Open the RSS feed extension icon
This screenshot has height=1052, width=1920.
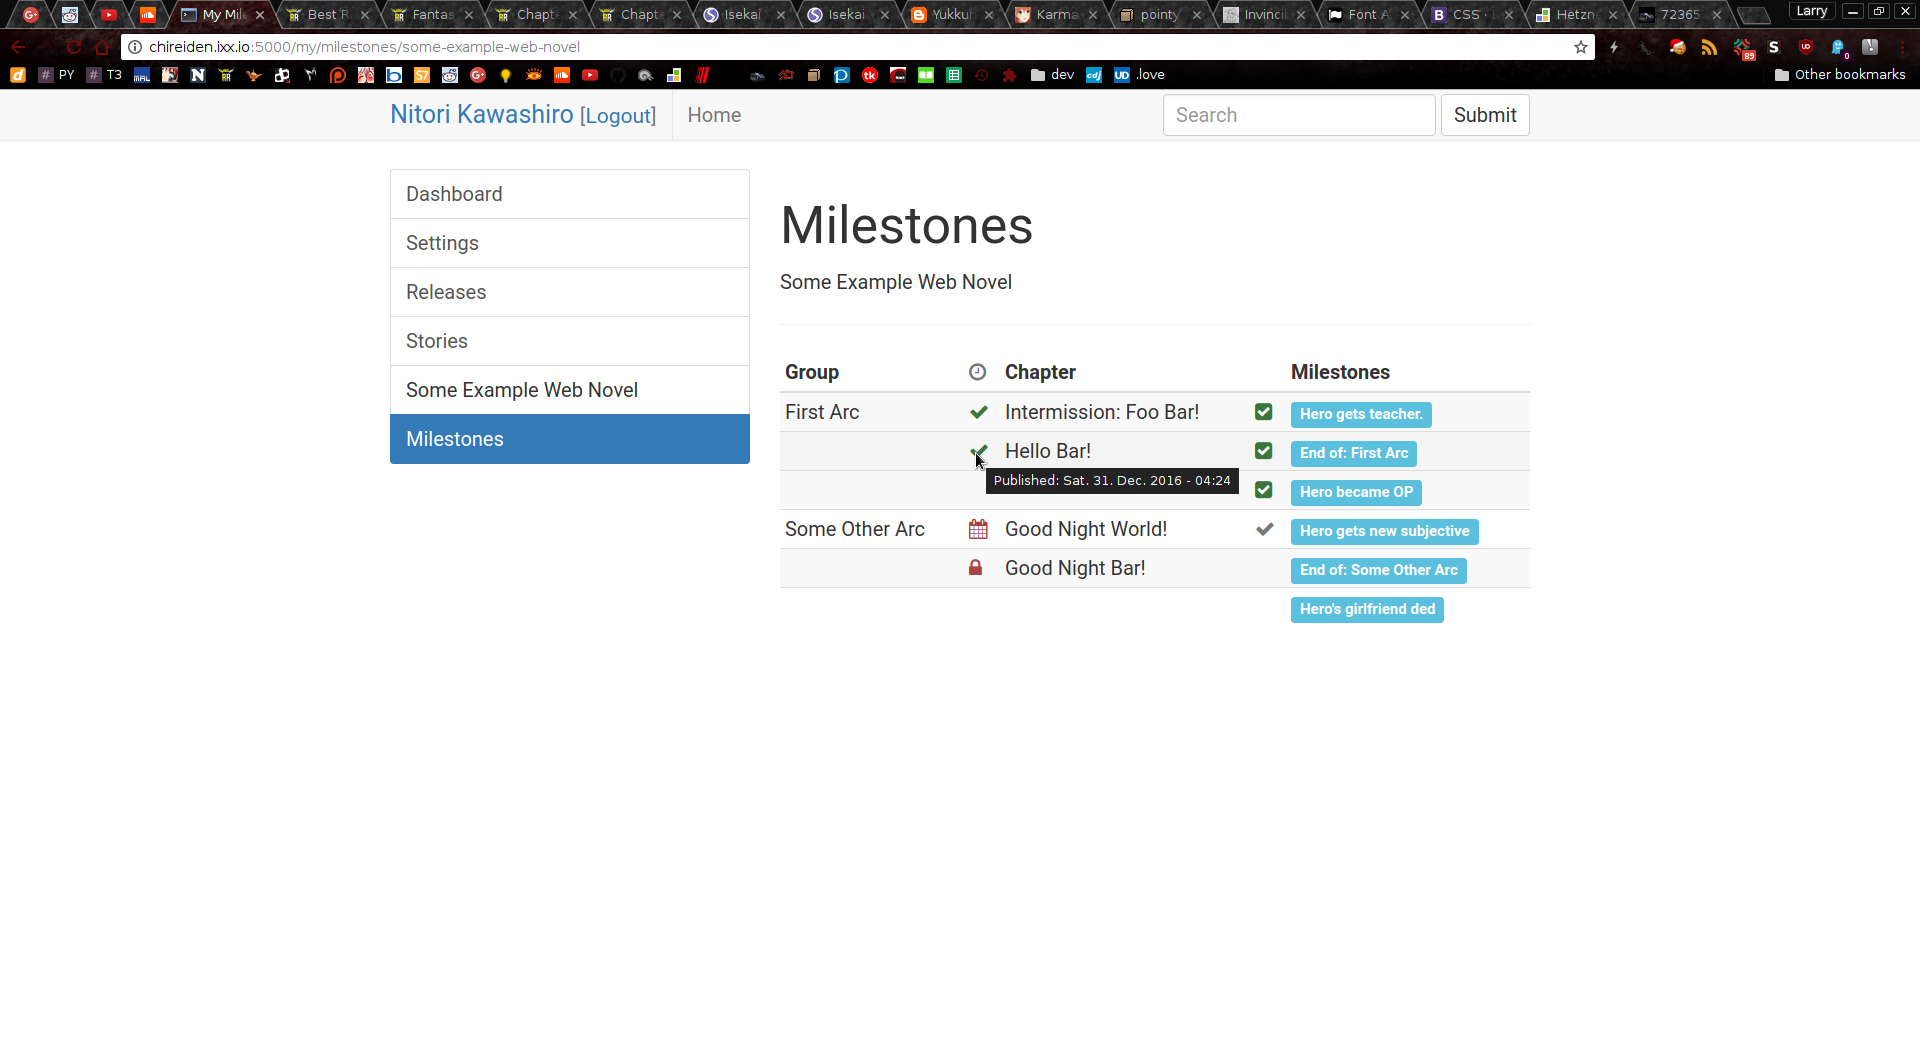point(1709,47)
